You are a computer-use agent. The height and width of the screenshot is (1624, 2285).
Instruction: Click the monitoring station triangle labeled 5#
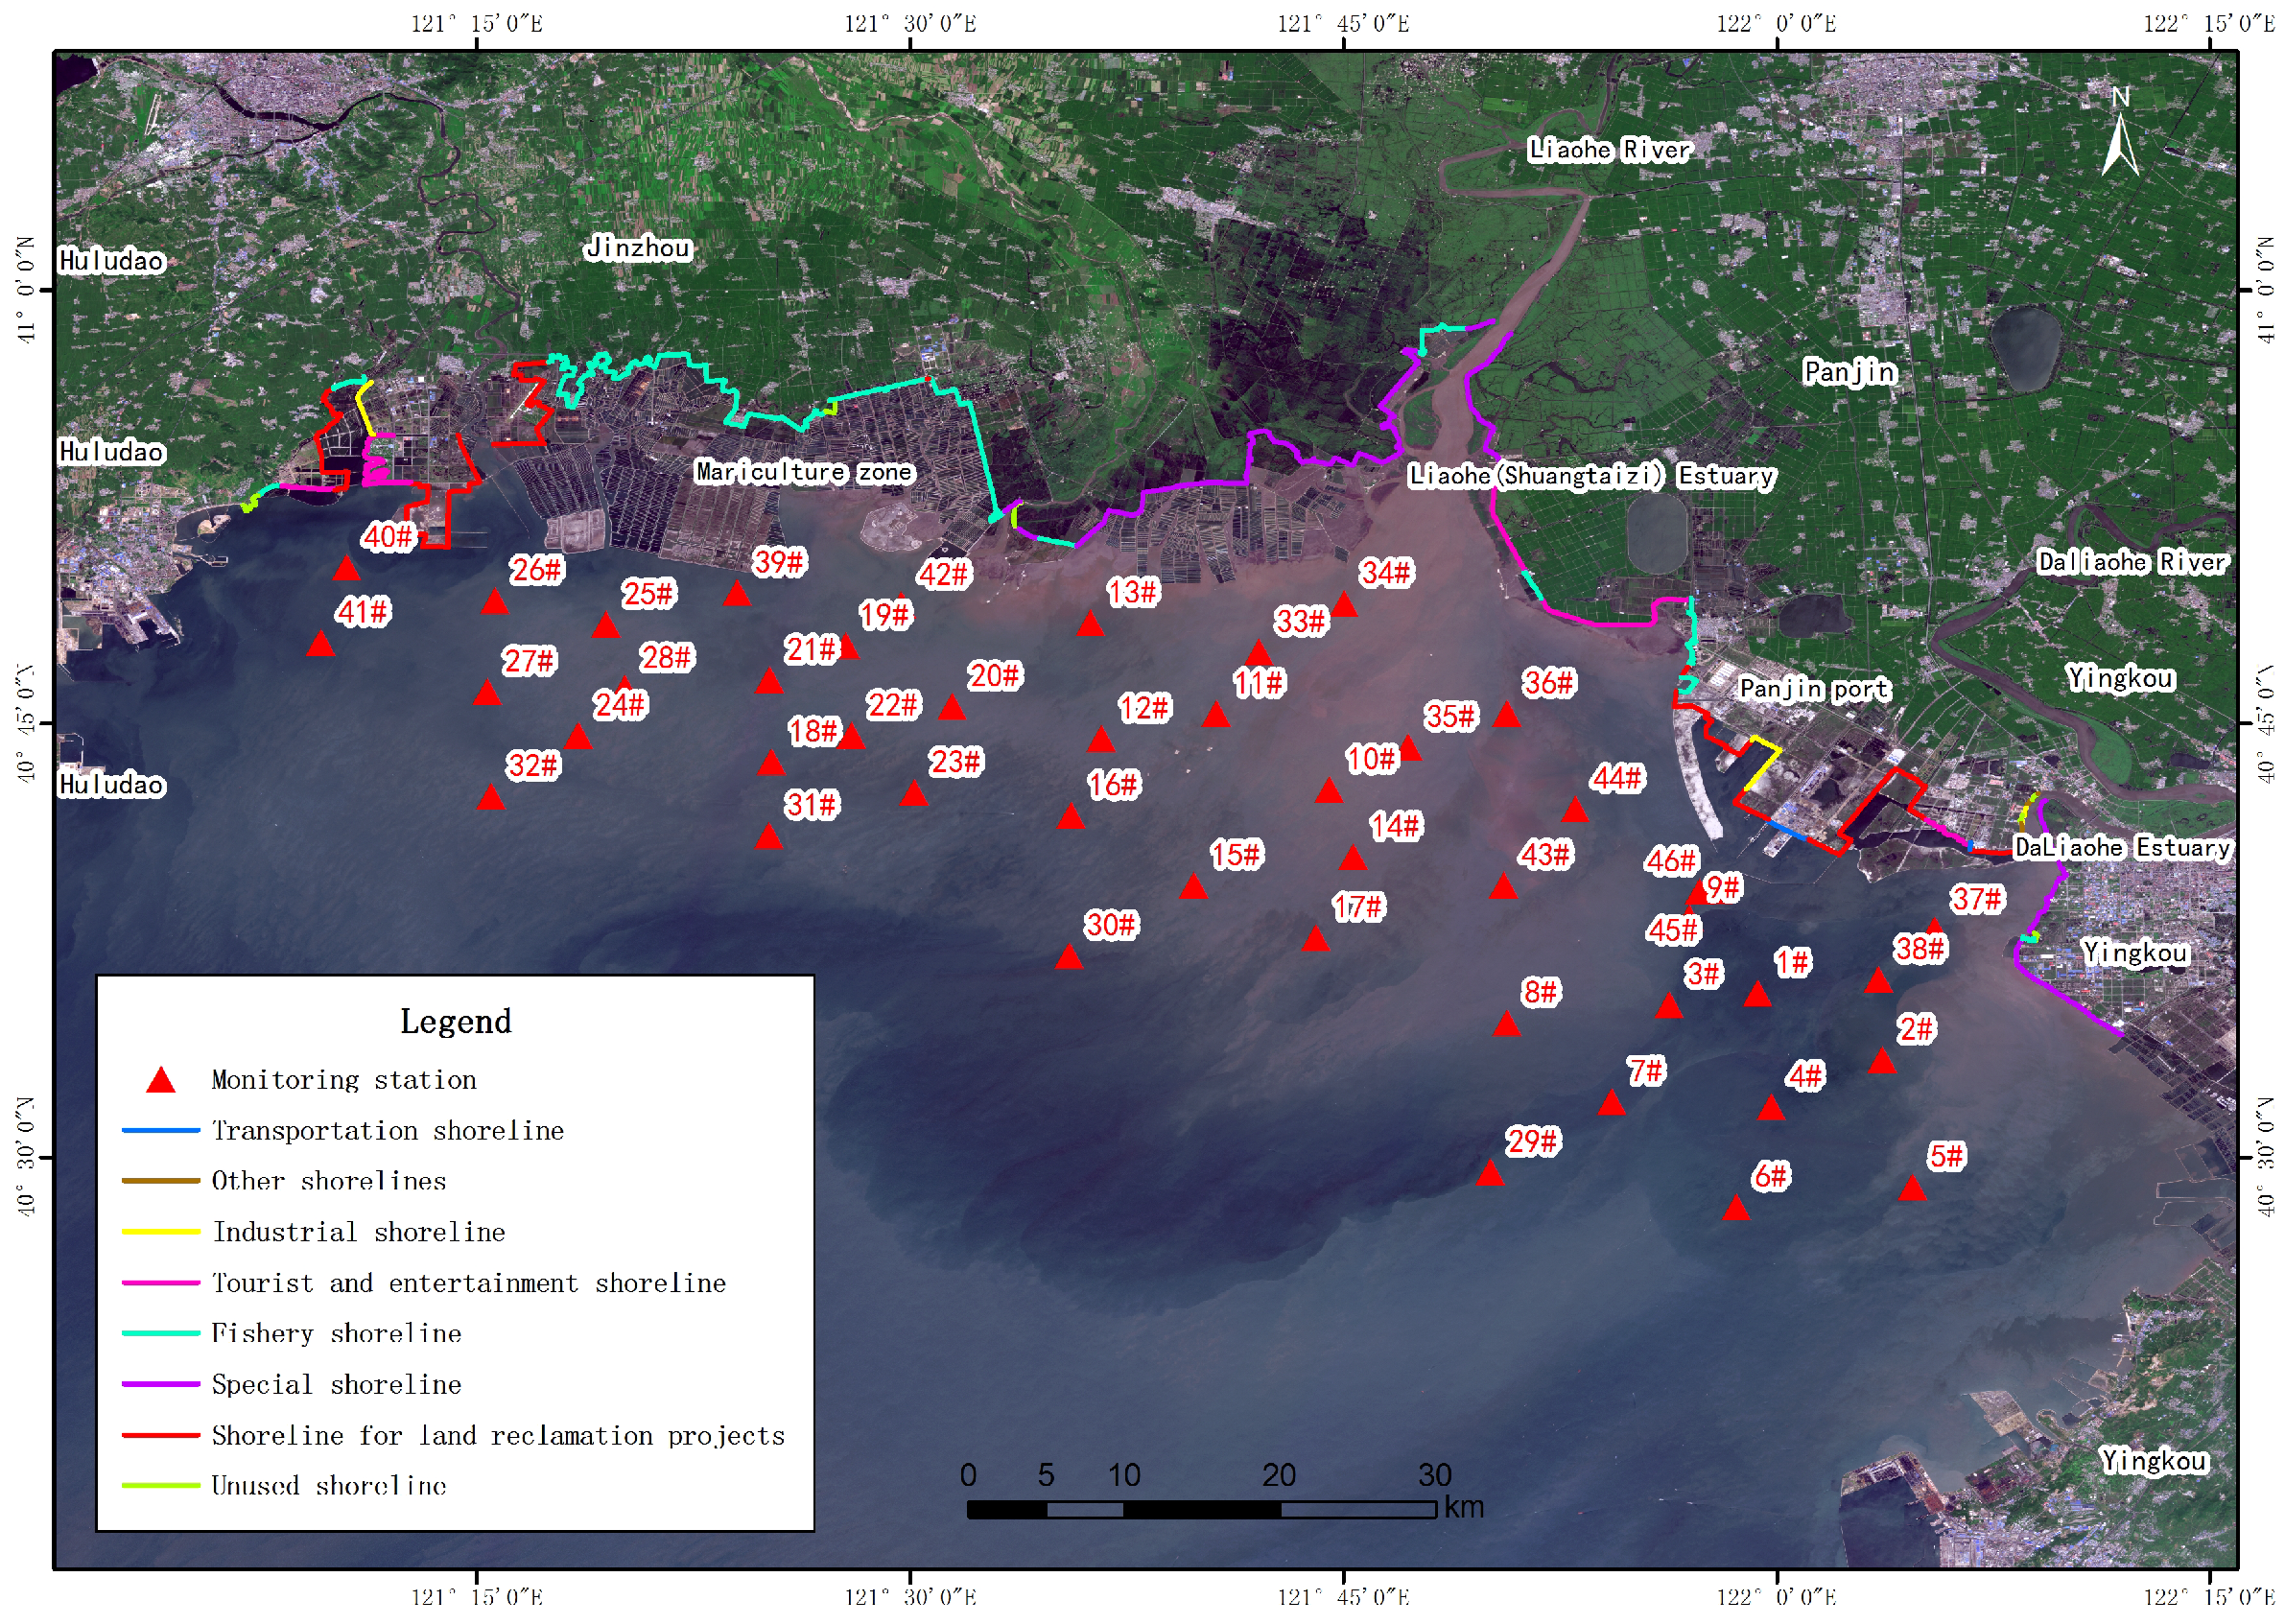(1912, 1189)
